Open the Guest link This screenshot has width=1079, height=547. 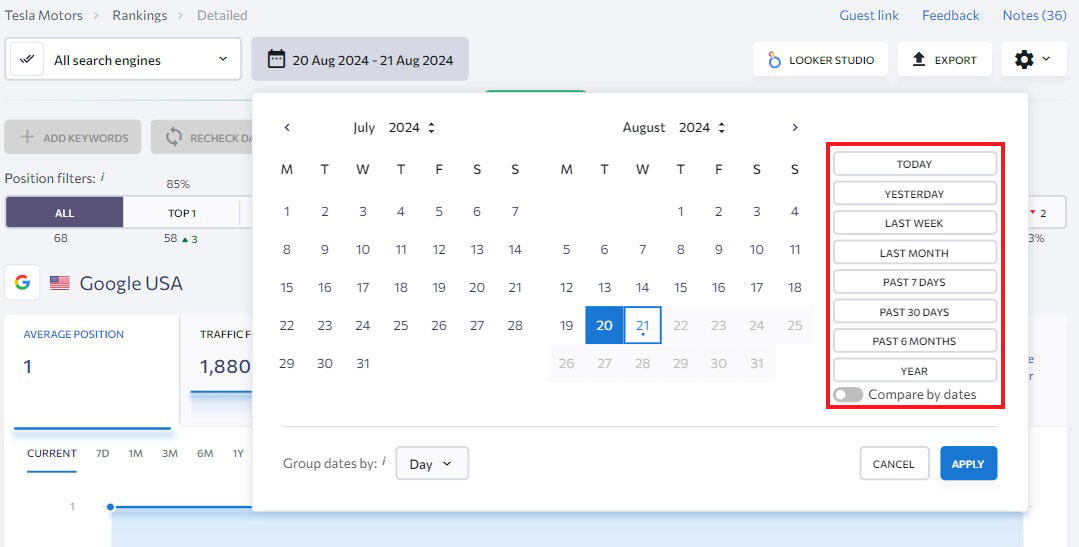coord(869,15)
